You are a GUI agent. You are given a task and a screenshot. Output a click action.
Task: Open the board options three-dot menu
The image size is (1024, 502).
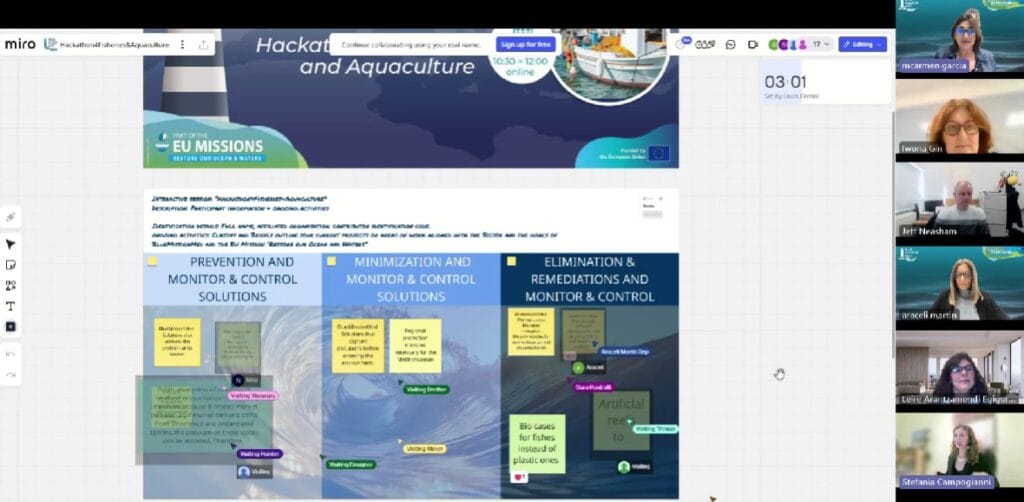click(x=182, y=44)
